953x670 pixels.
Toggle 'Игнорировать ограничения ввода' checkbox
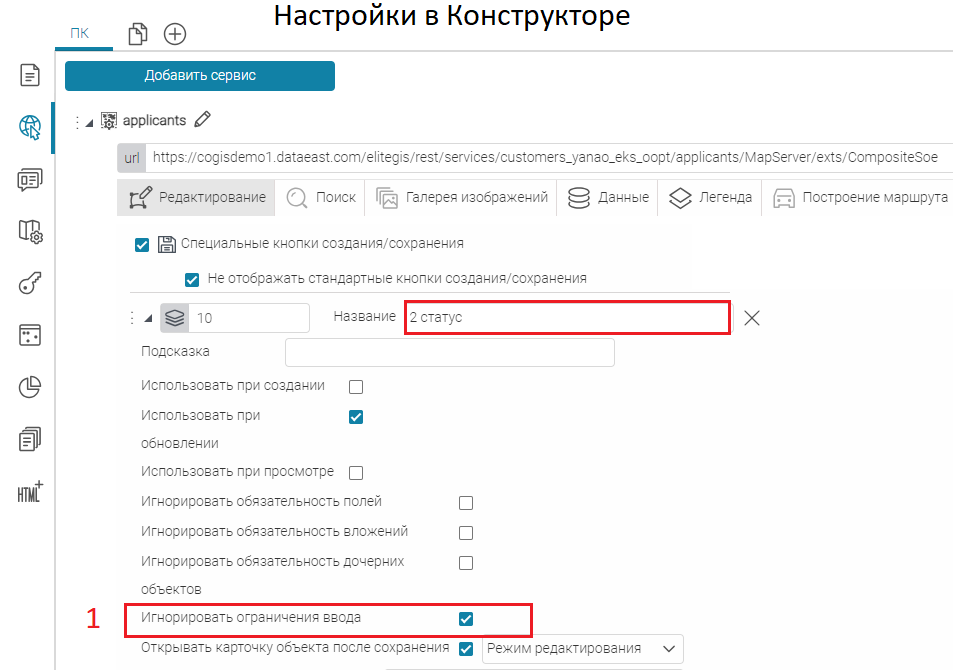click(465, 619)
